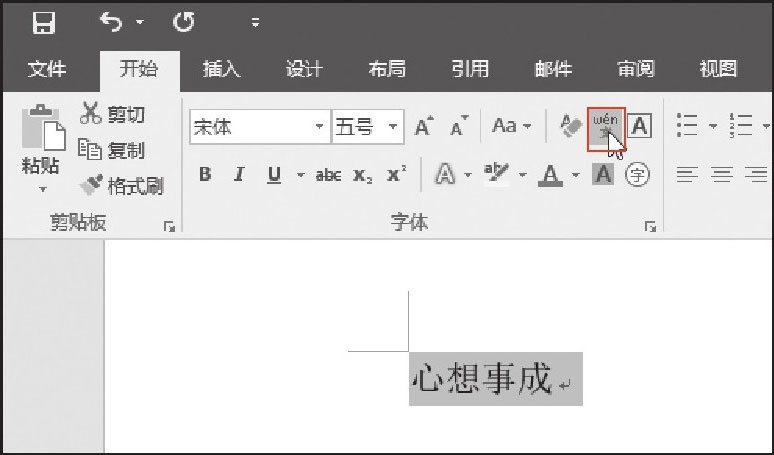
Task: Expand the font size dropdown arrow
Action: (393, 127)
